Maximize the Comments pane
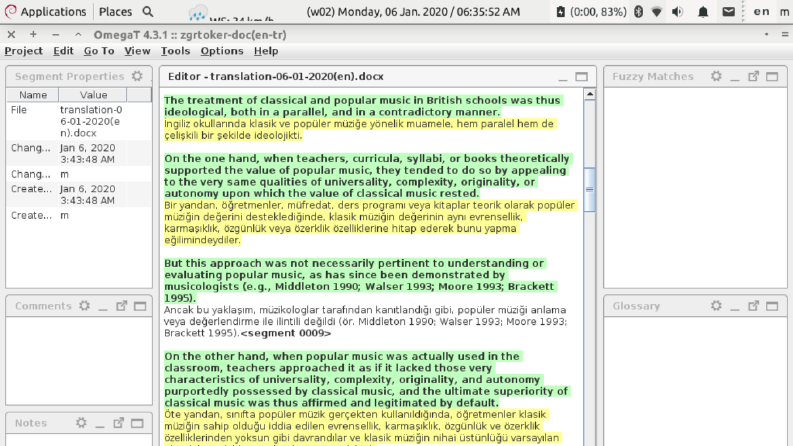The image size is (793, 446). point(140,306)
